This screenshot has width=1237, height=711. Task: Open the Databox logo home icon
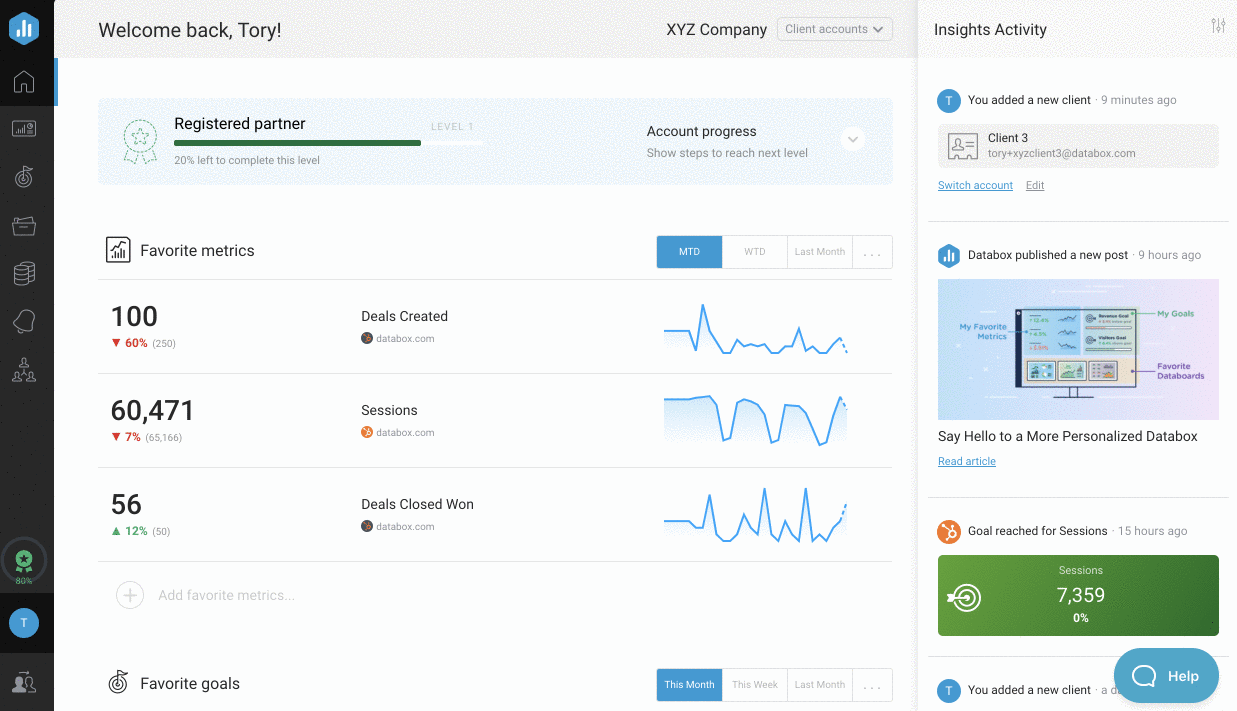pyautogui.click(x=24, y=28)
